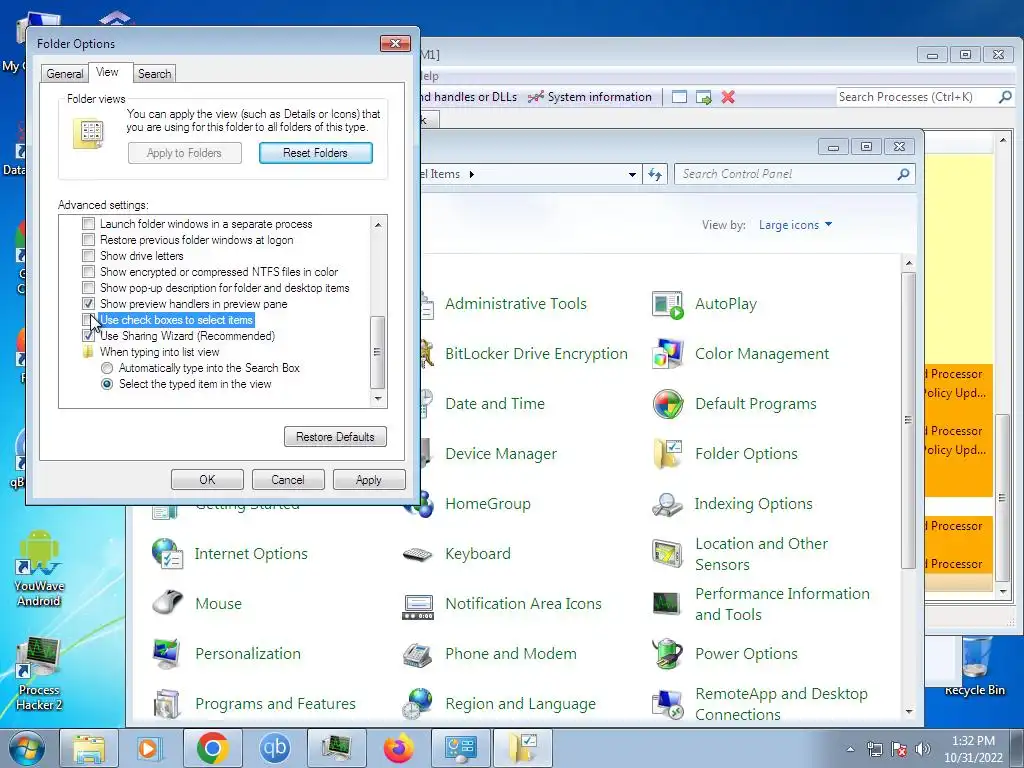Click the Control Panel scroll down arrow
This screenshot has height=768, width=1024.
tap(908, 712)
